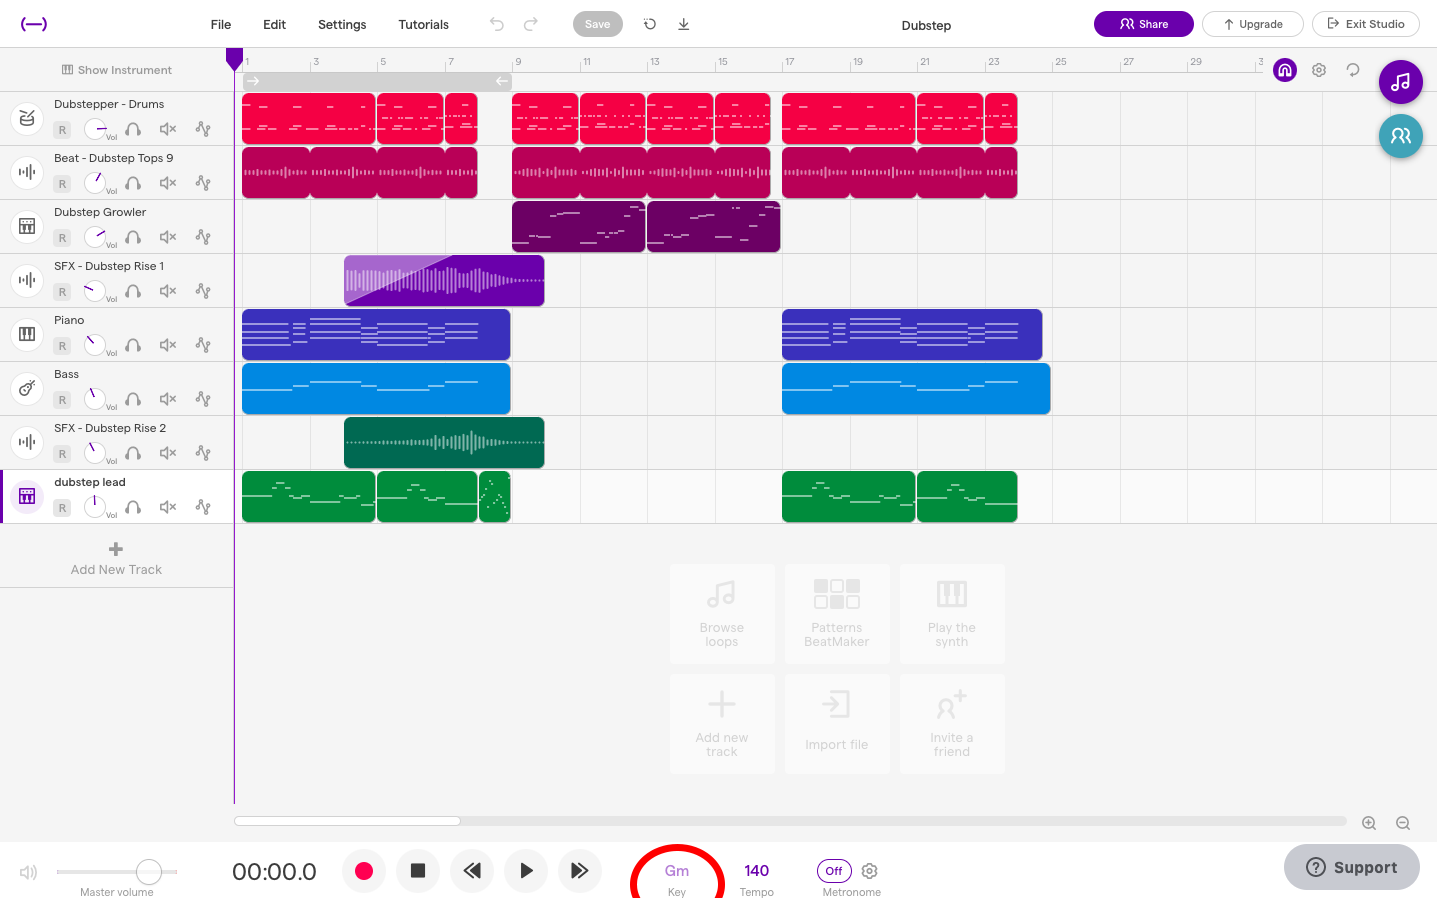1437x898 pixels.
Task: Click the loop/cycle icon in the top right
Action: point(1352,70)
